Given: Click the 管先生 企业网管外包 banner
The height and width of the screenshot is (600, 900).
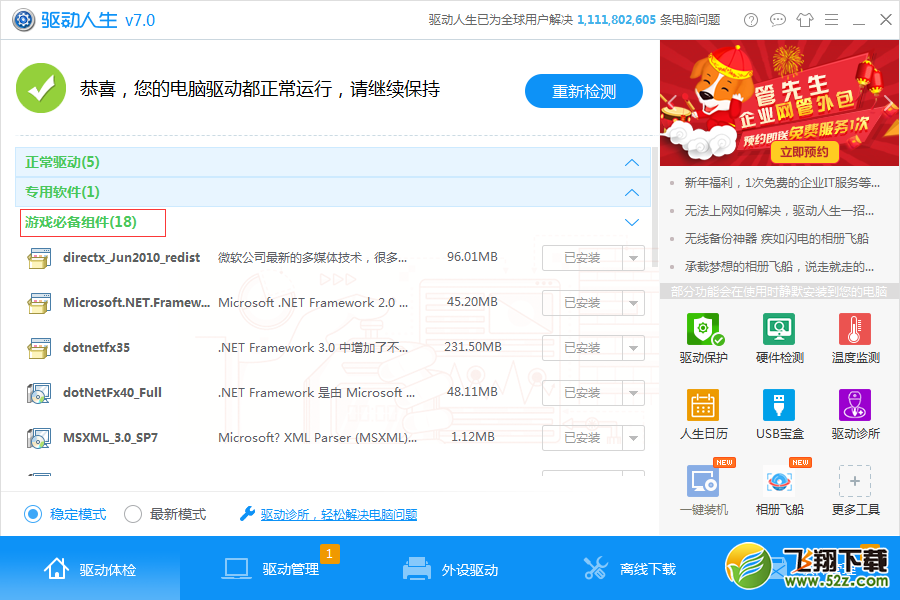Looking at the screenshot, I should click(779, 103).
